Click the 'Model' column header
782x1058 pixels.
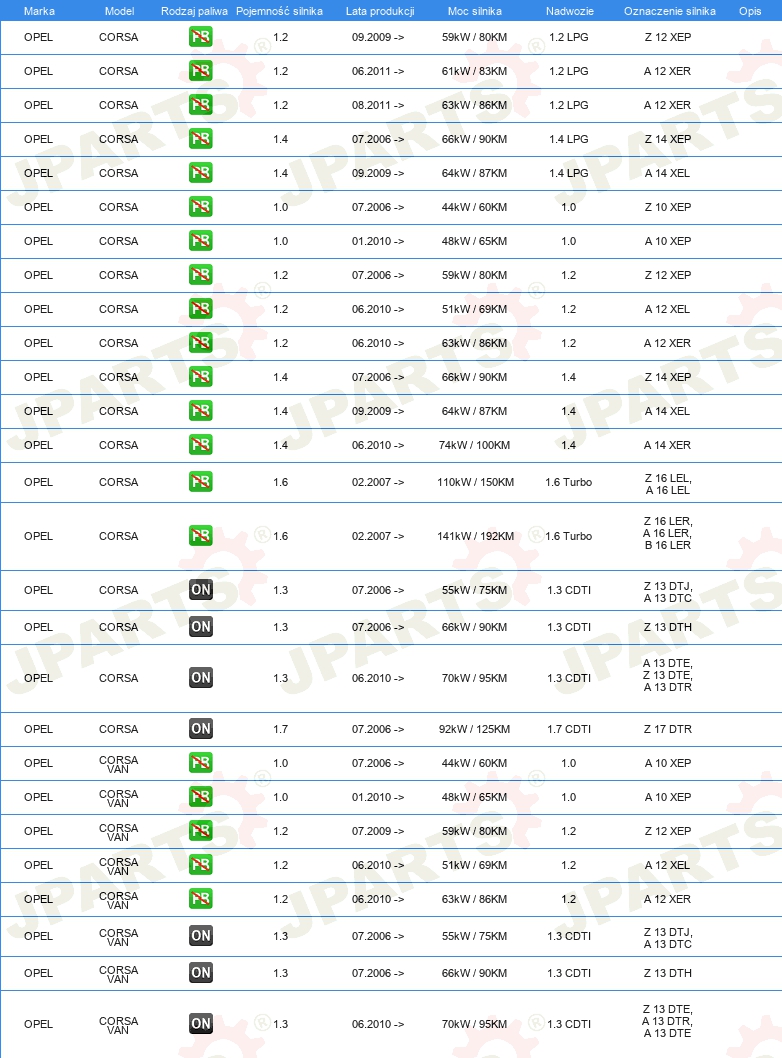pyautogui.click(x=119, y=11)
